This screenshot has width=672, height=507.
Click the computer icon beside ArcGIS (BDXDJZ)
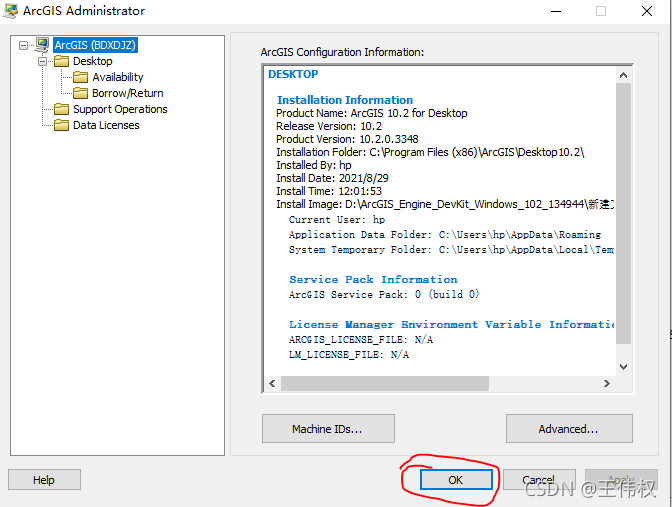click(x=42, y=45)
